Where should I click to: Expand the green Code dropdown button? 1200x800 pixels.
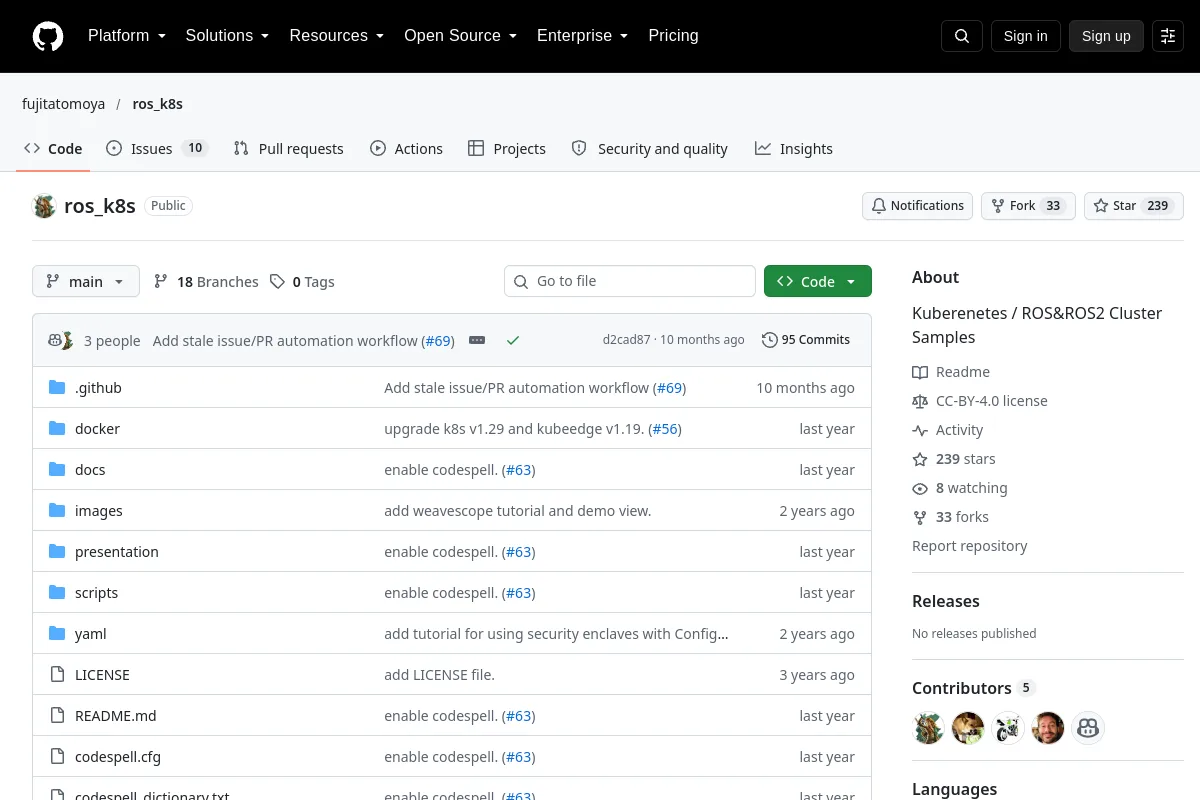click(x=818, y=281)
